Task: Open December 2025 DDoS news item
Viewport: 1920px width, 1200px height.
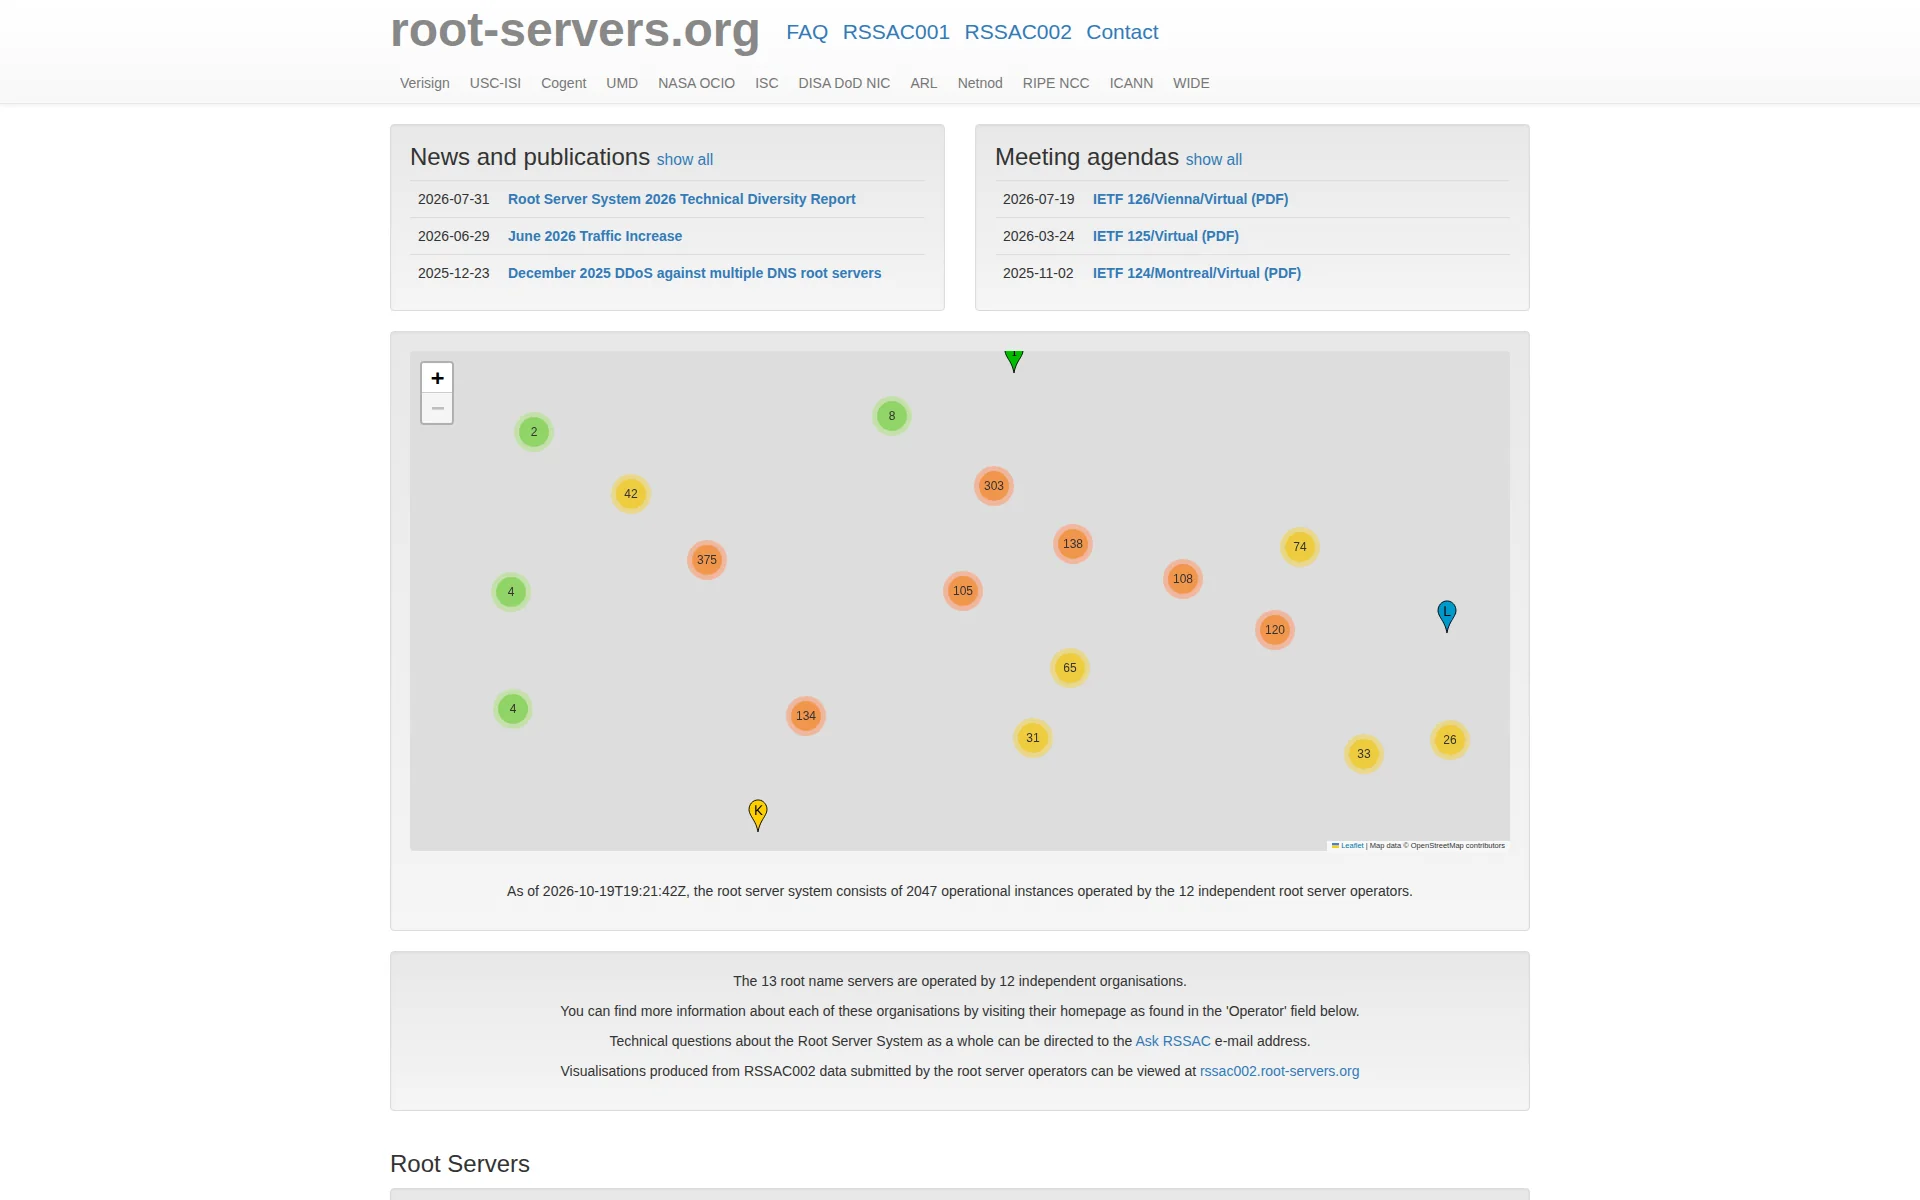Action: (695, 273)
